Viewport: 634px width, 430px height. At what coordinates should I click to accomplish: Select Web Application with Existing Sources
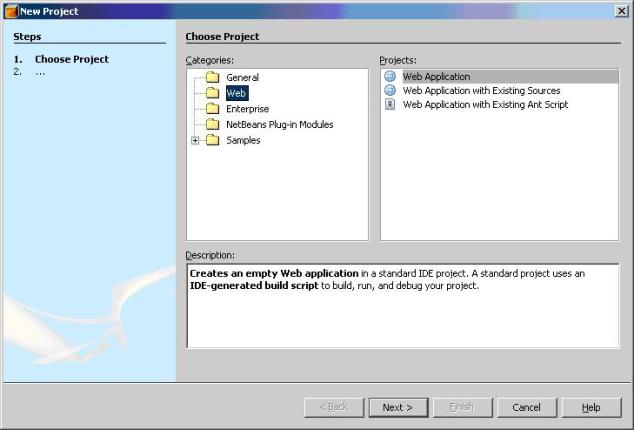coord(481,91)
